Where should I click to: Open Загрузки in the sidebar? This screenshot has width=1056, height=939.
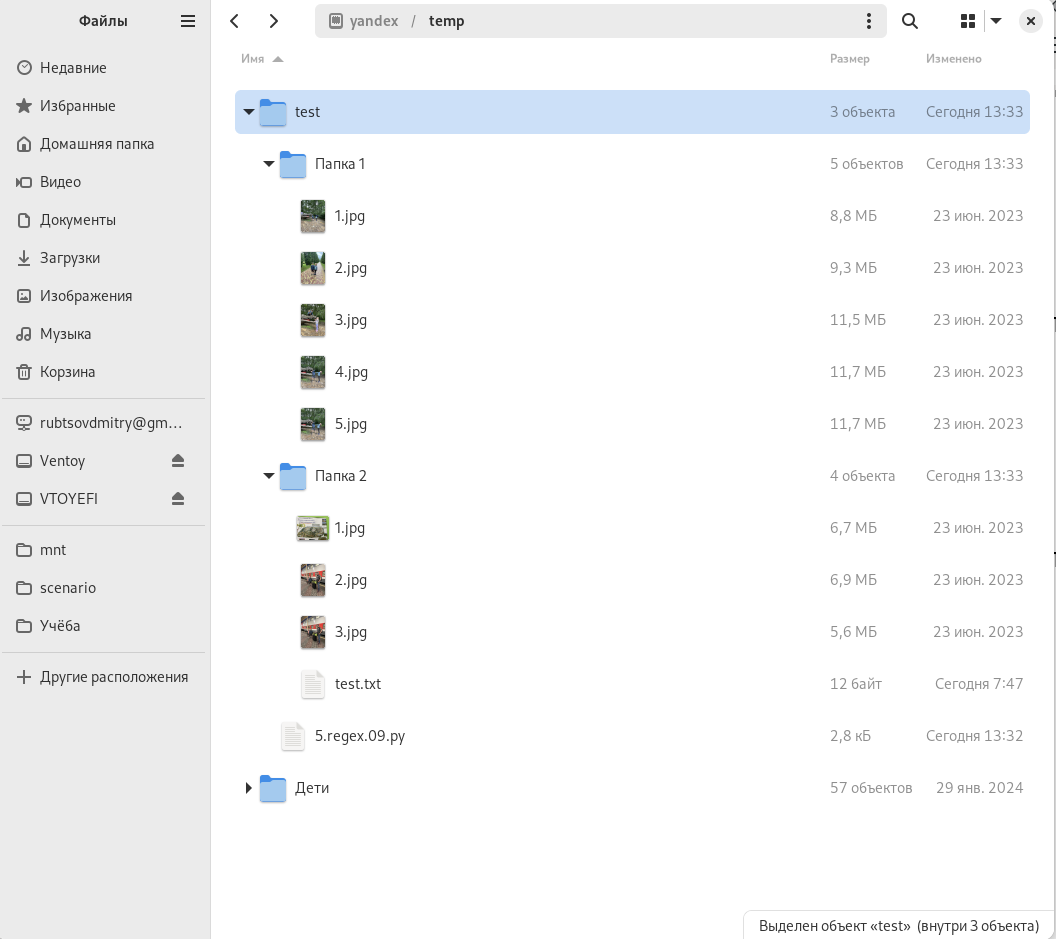point(70,258)
